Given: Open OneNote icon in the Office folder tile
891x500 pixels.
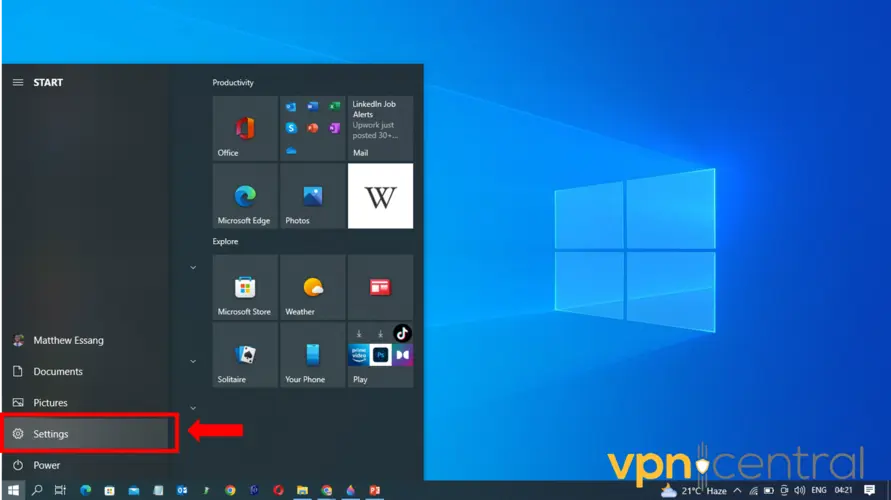Looking at the screenshot, I should pos(335,128).
